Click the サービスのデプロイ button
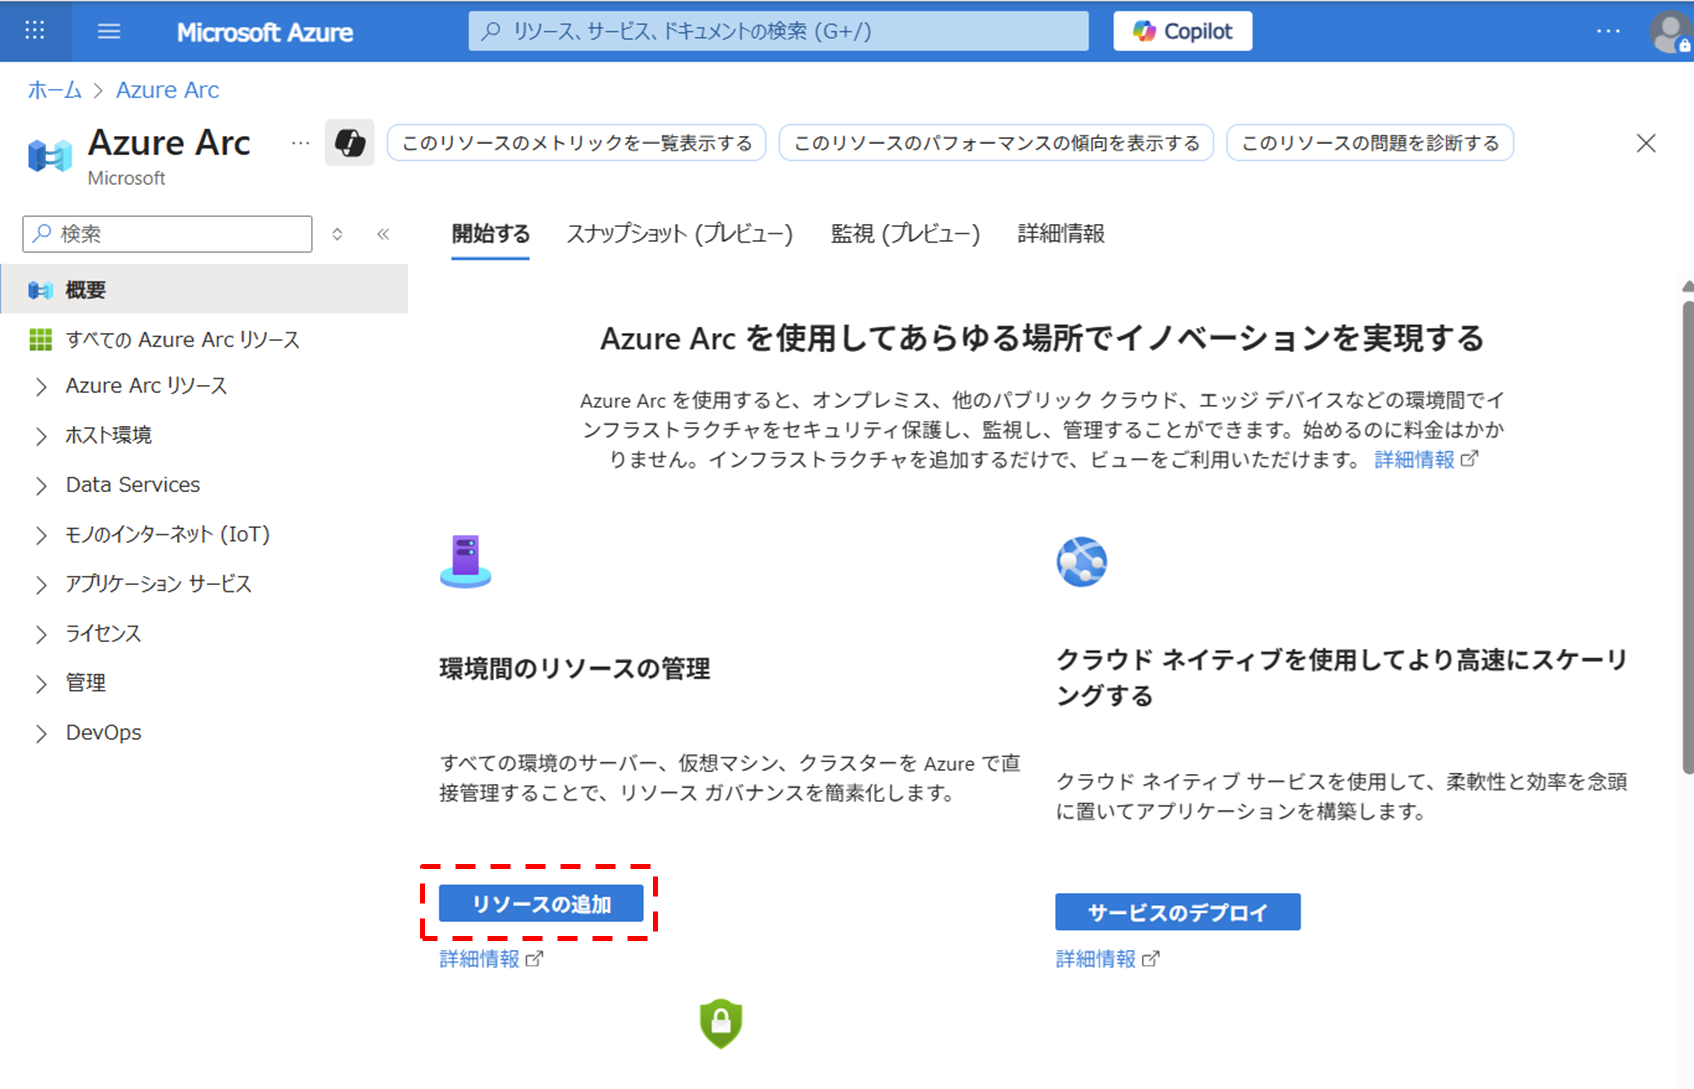The height and width of the screenshot is (1089, 1694). point(1177,911)
